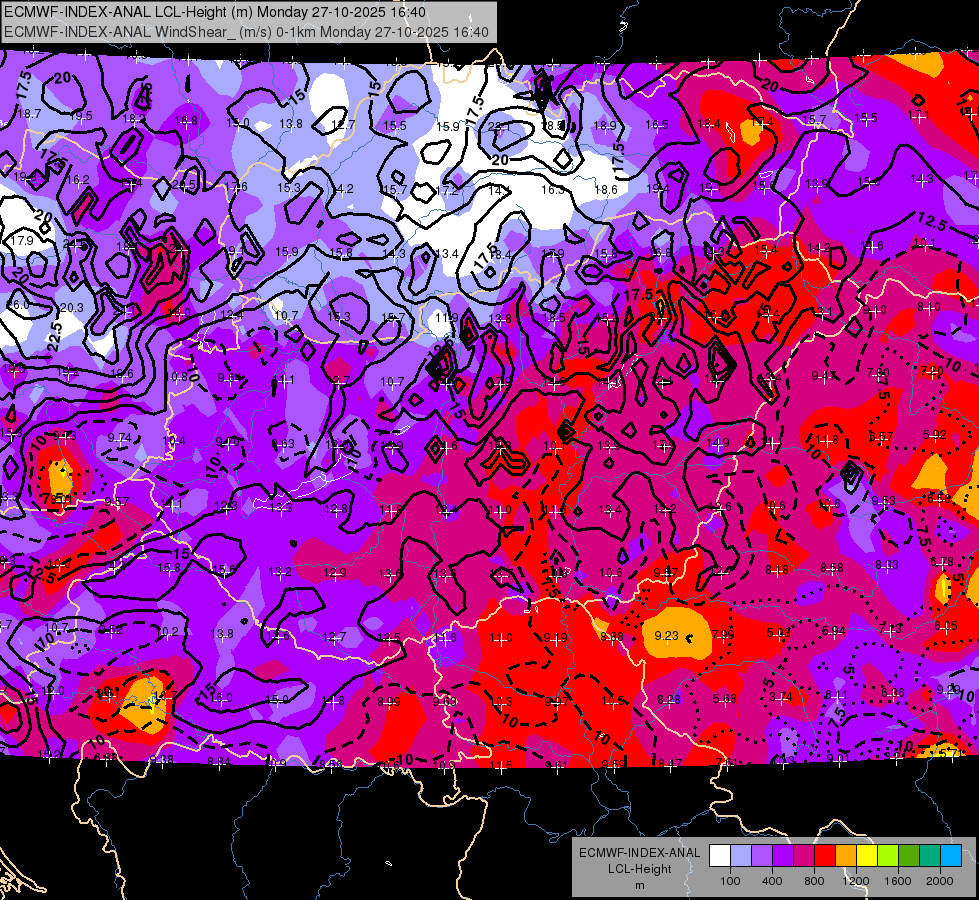Click the 17.9 wind shear value
The width and height of the screenshot is (979, 900).
click(x=22, y=240)
